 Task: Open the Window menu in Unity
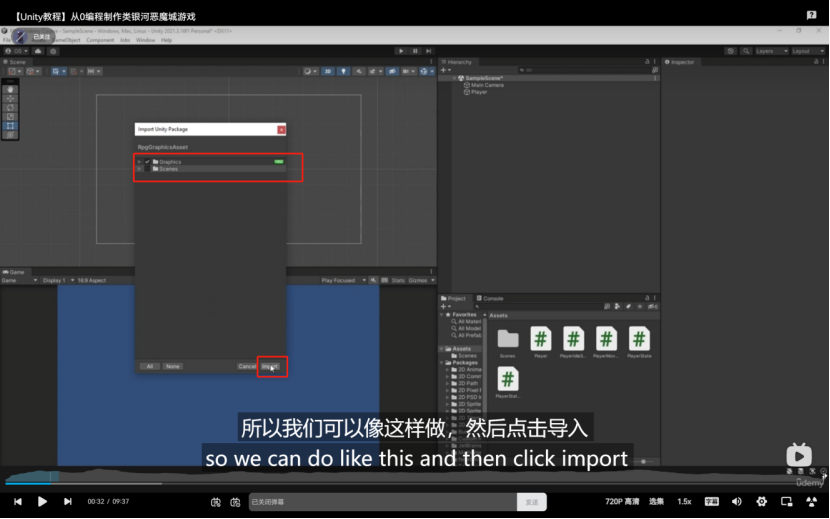click(145, 40)
